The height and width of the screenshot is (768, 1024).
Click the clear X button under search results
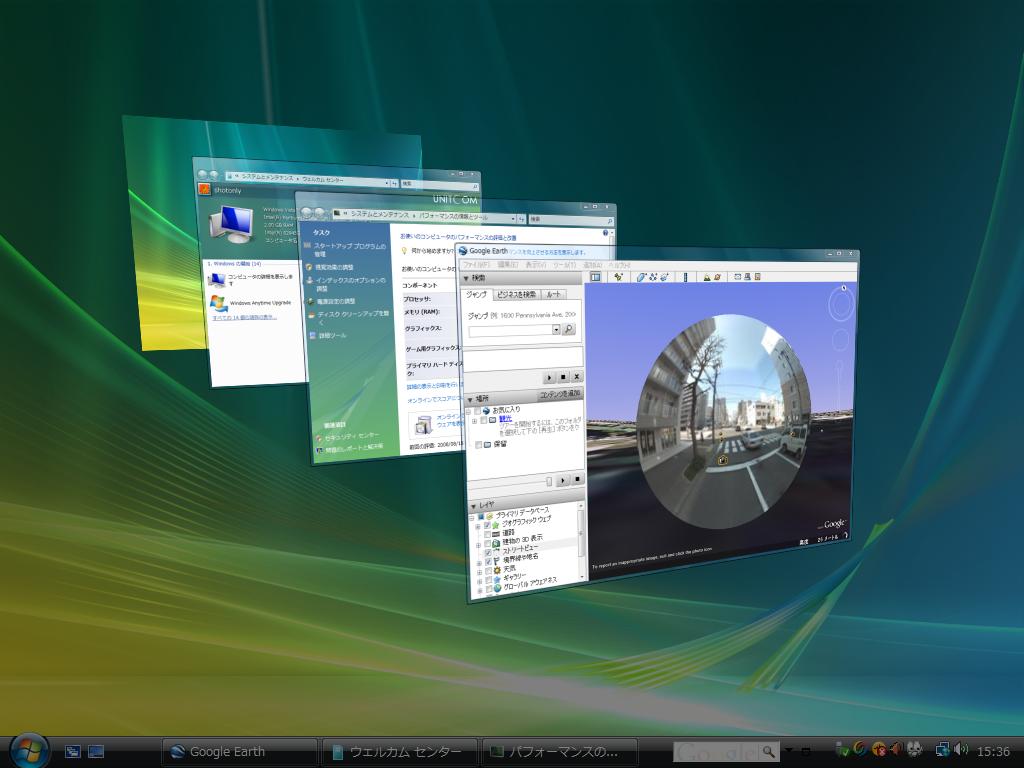coord(577,377)
